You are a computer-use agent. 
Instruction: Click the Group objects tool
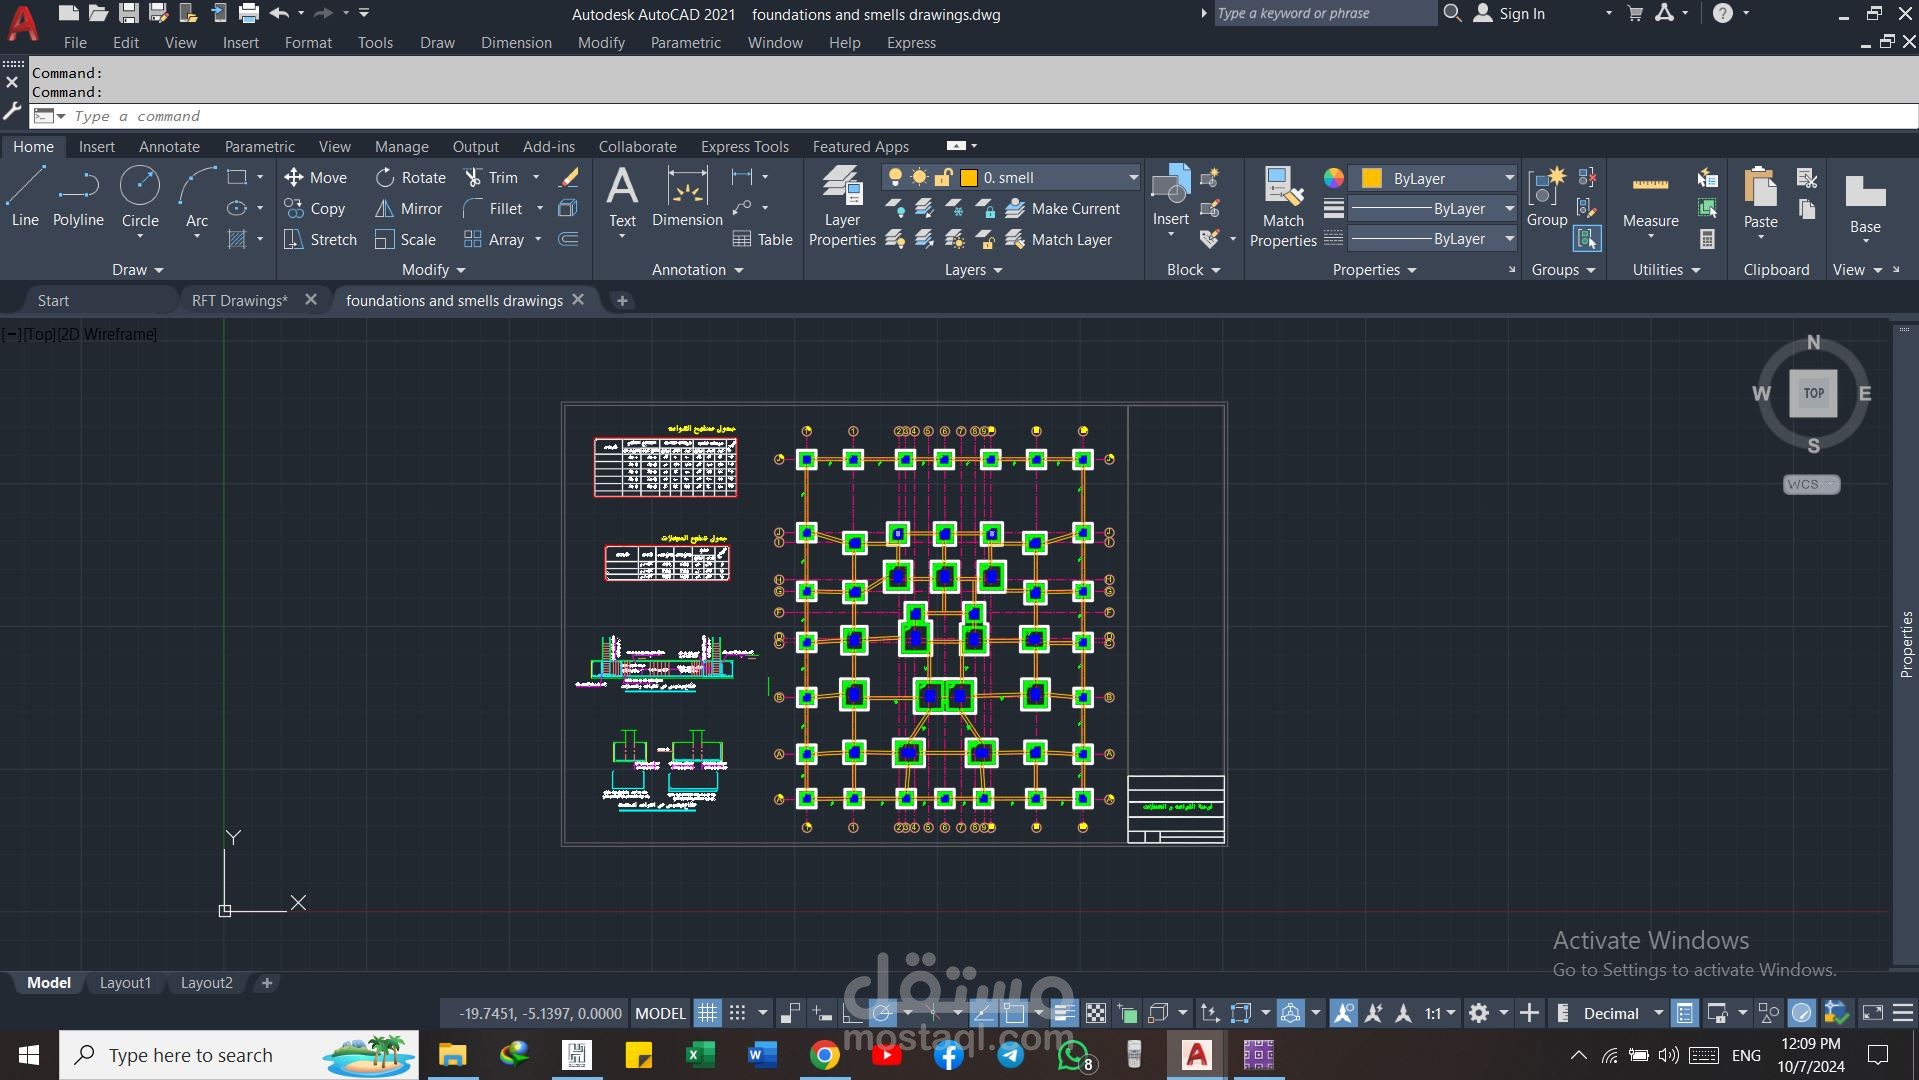click(1547, 198)
